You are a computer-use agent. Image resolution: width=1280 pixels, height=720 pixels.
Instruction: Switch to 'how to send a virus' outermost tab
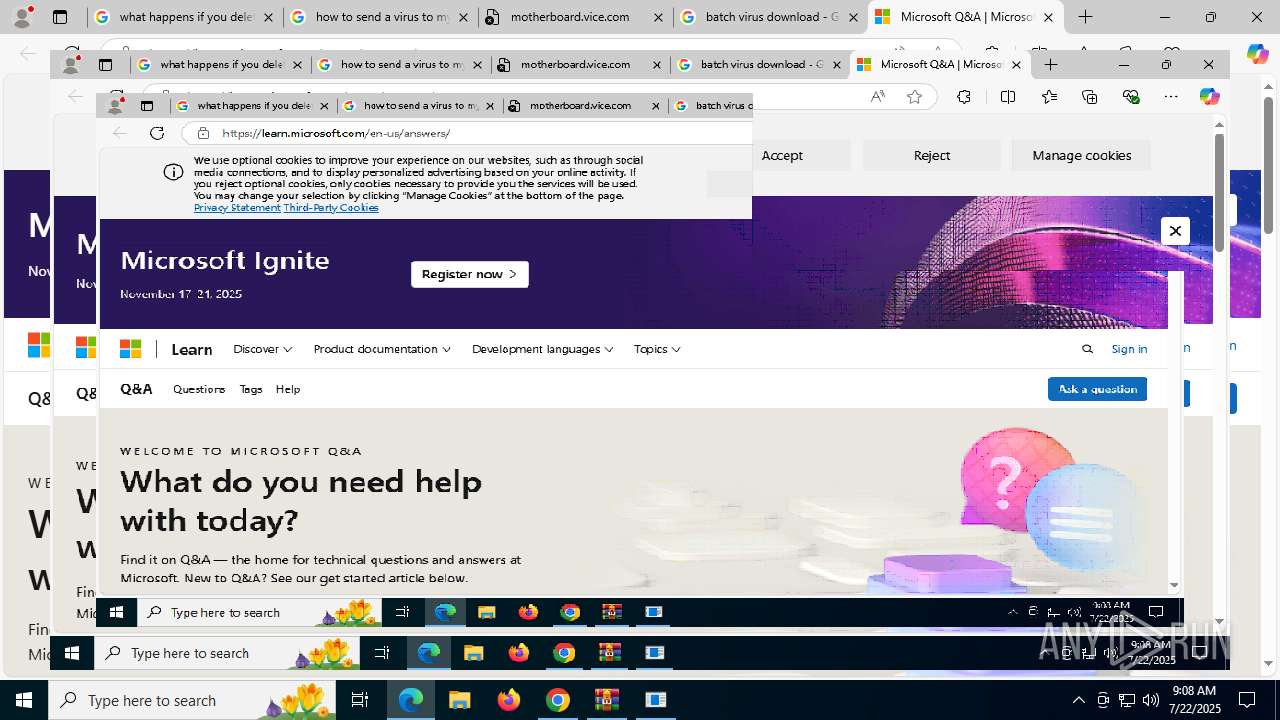(x=380, y=17)
